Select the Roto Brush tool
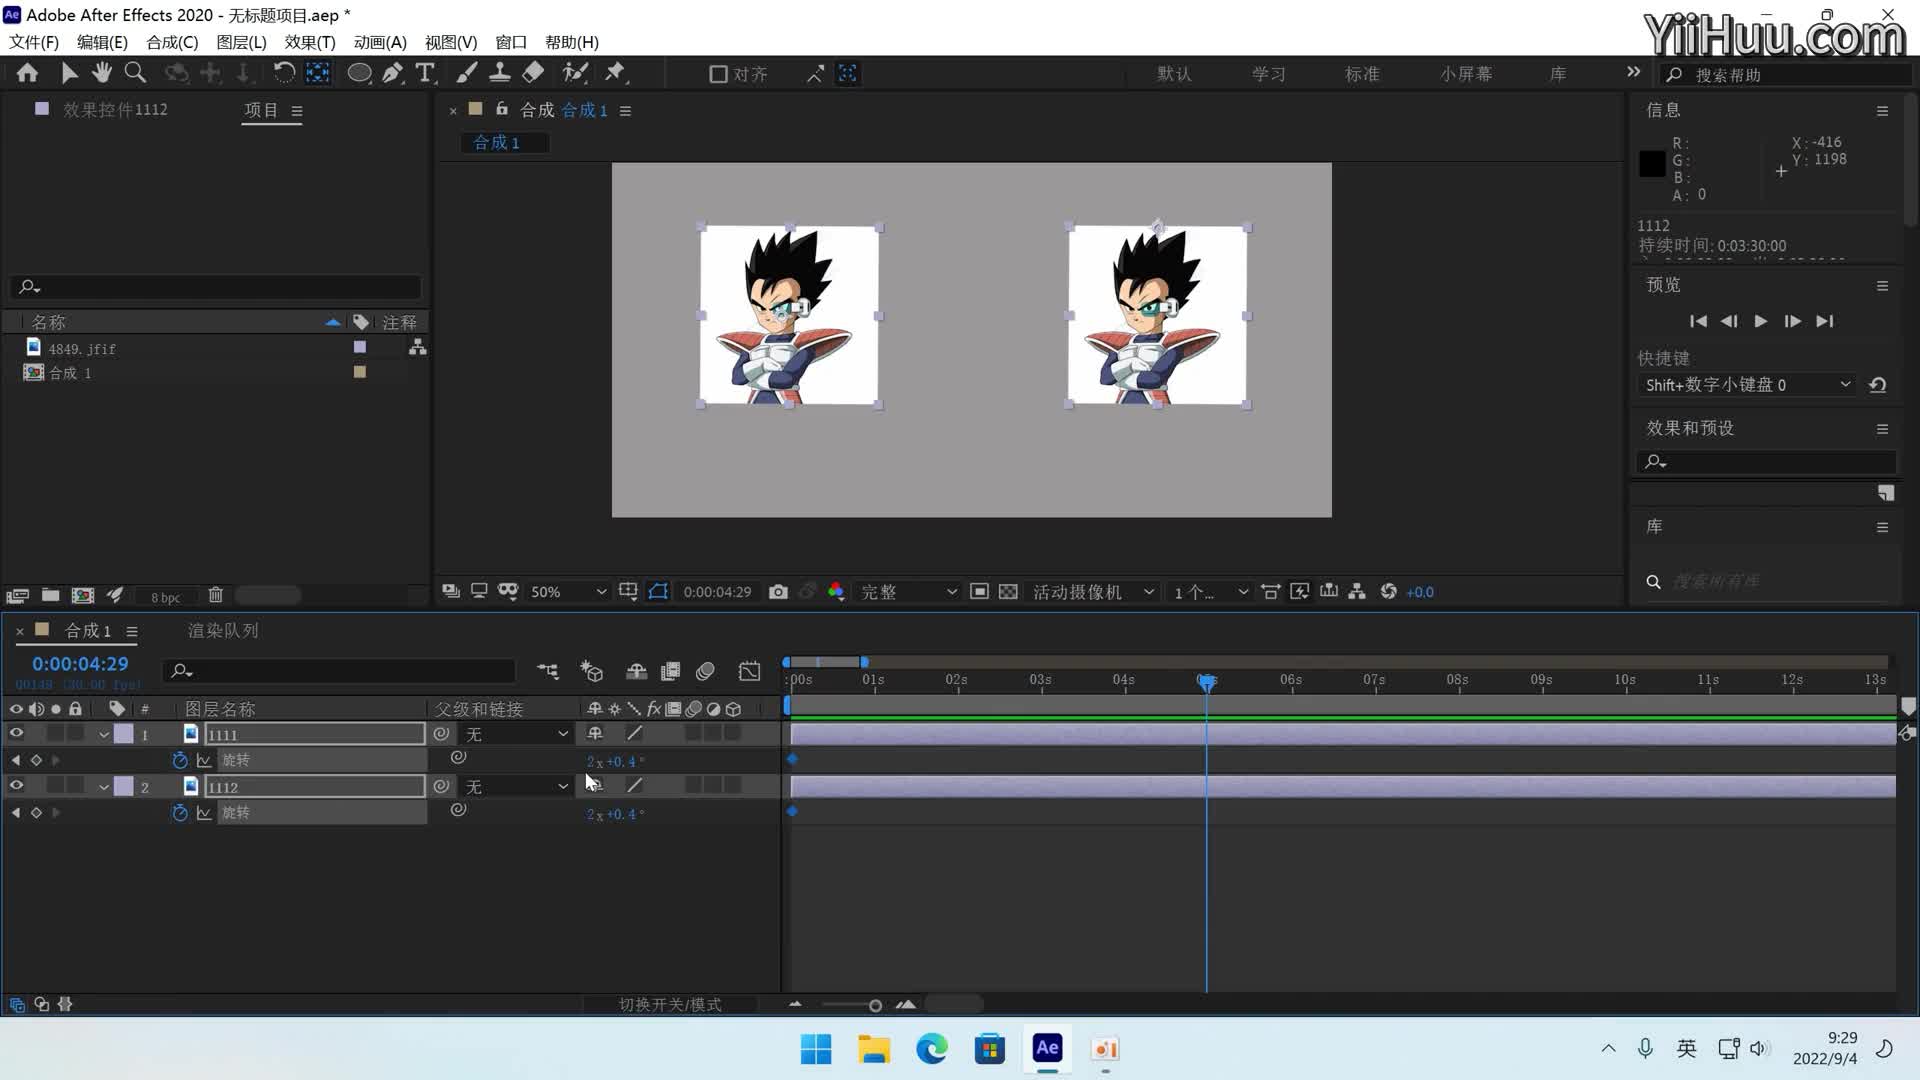Image resolution: width=1920 pixels, height=1080 pixels. coord(574,73)
